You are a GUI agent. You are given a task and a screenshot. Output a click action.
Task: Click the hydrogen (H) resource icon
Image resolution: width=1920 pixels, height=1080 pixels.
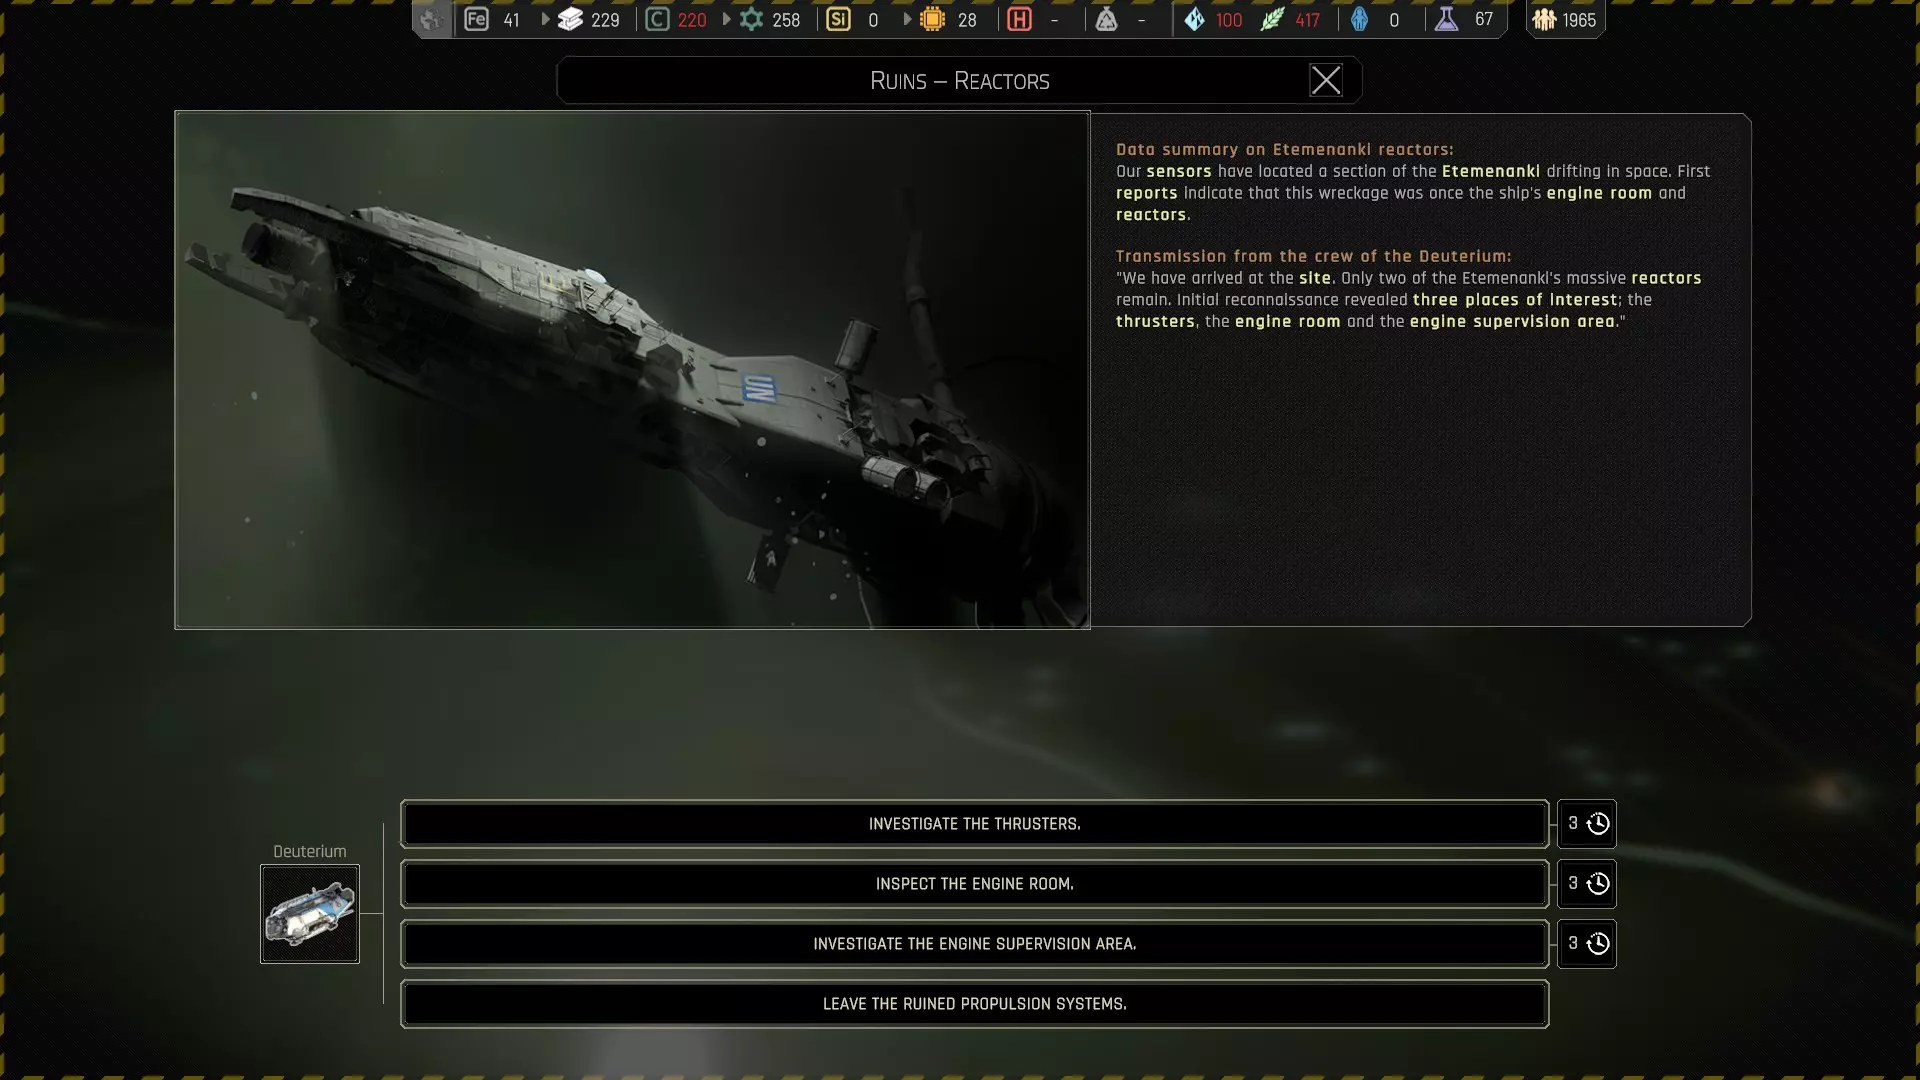1019,19
